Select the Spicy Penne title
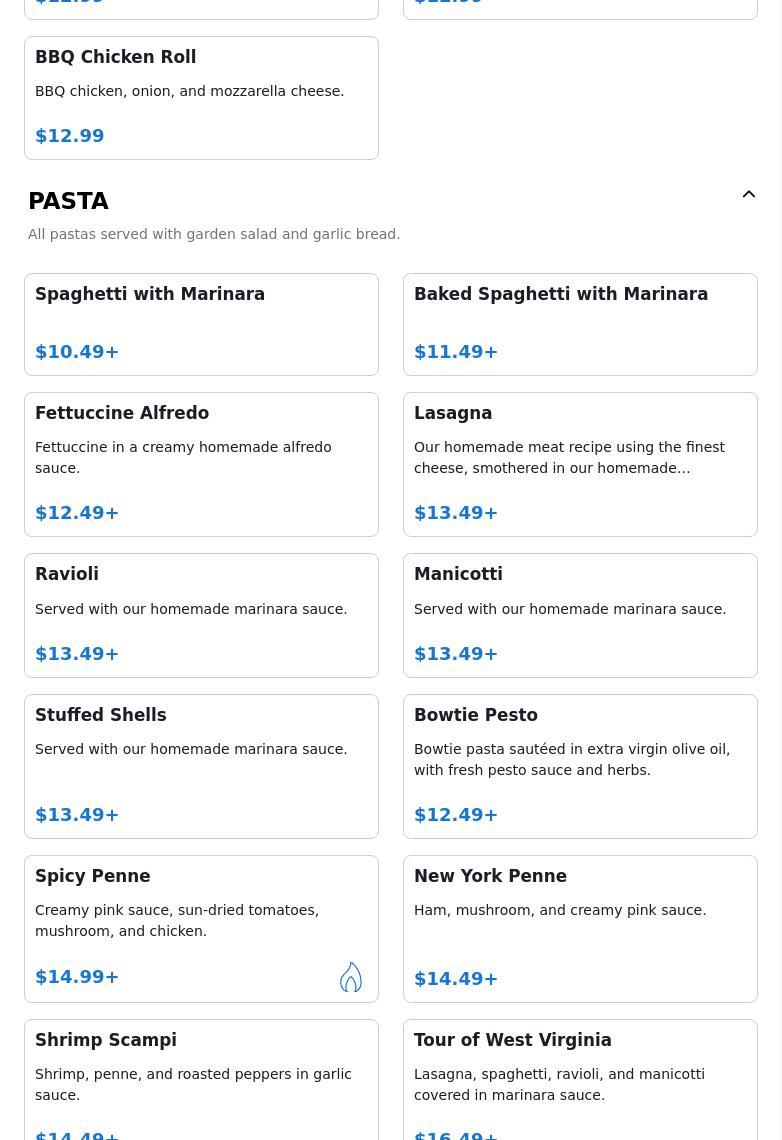The height and width of the screenshot is (1140, 782). 93,876
